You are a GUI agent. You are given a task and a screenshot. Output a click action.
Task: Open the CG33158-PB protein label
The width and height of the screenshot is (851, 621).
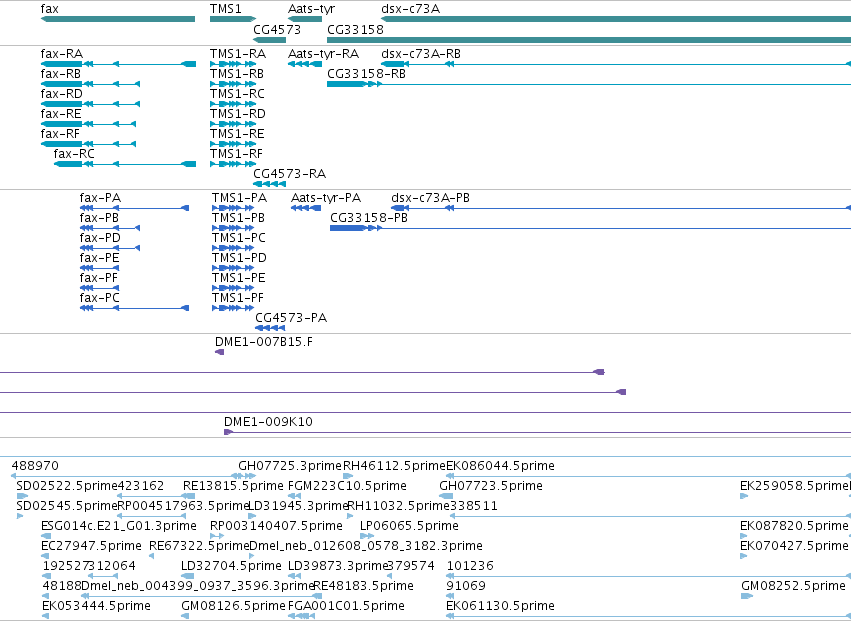pos(369,218)
